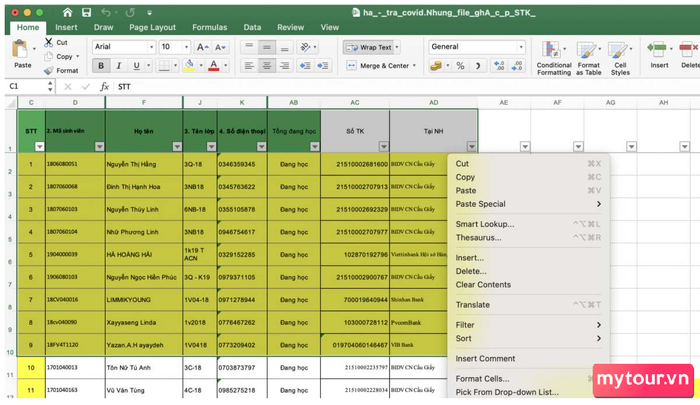Click the Cut scissors icon
Viewport: 700px width, 405px height.
coord(48,43)
